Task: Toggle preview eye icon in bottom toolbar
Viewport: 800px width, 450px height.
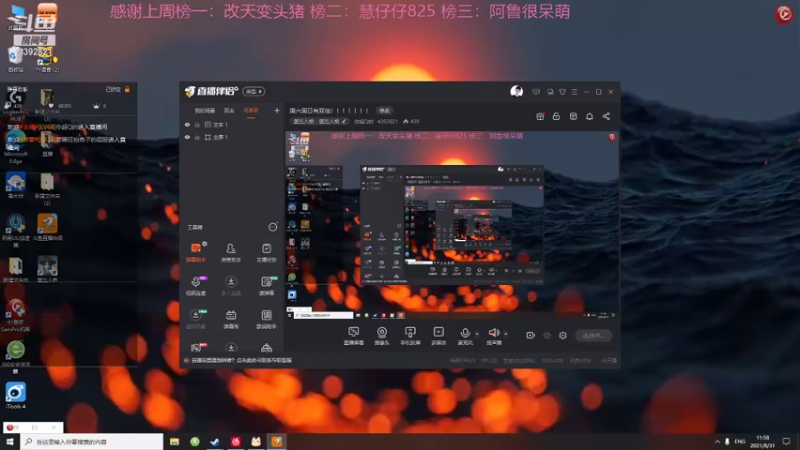Action: (547, 335)
